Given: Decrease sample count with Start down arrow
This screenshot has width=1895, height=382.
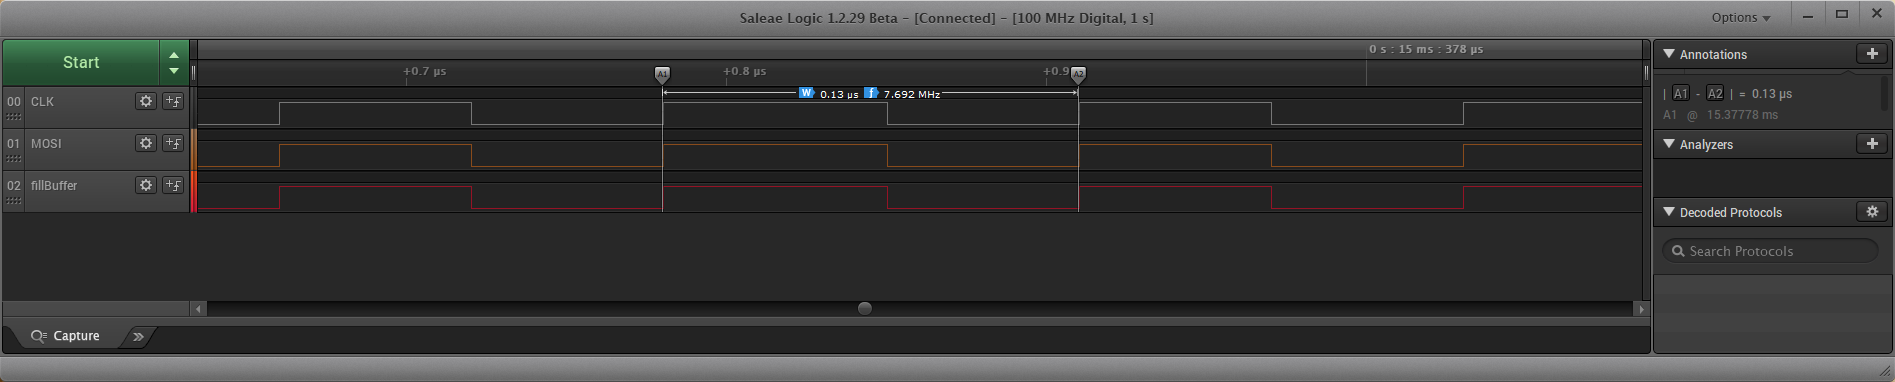Looking at the screenshot, I should pyautogui.click(x=174, y=70).
